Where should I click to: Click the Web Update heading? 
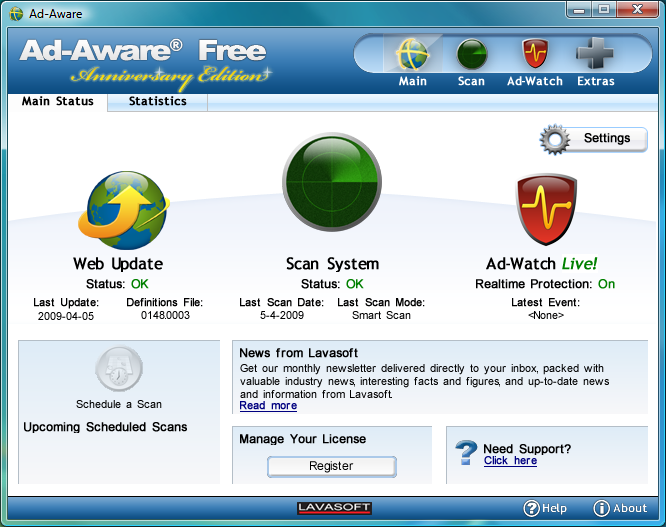[118, 264]
